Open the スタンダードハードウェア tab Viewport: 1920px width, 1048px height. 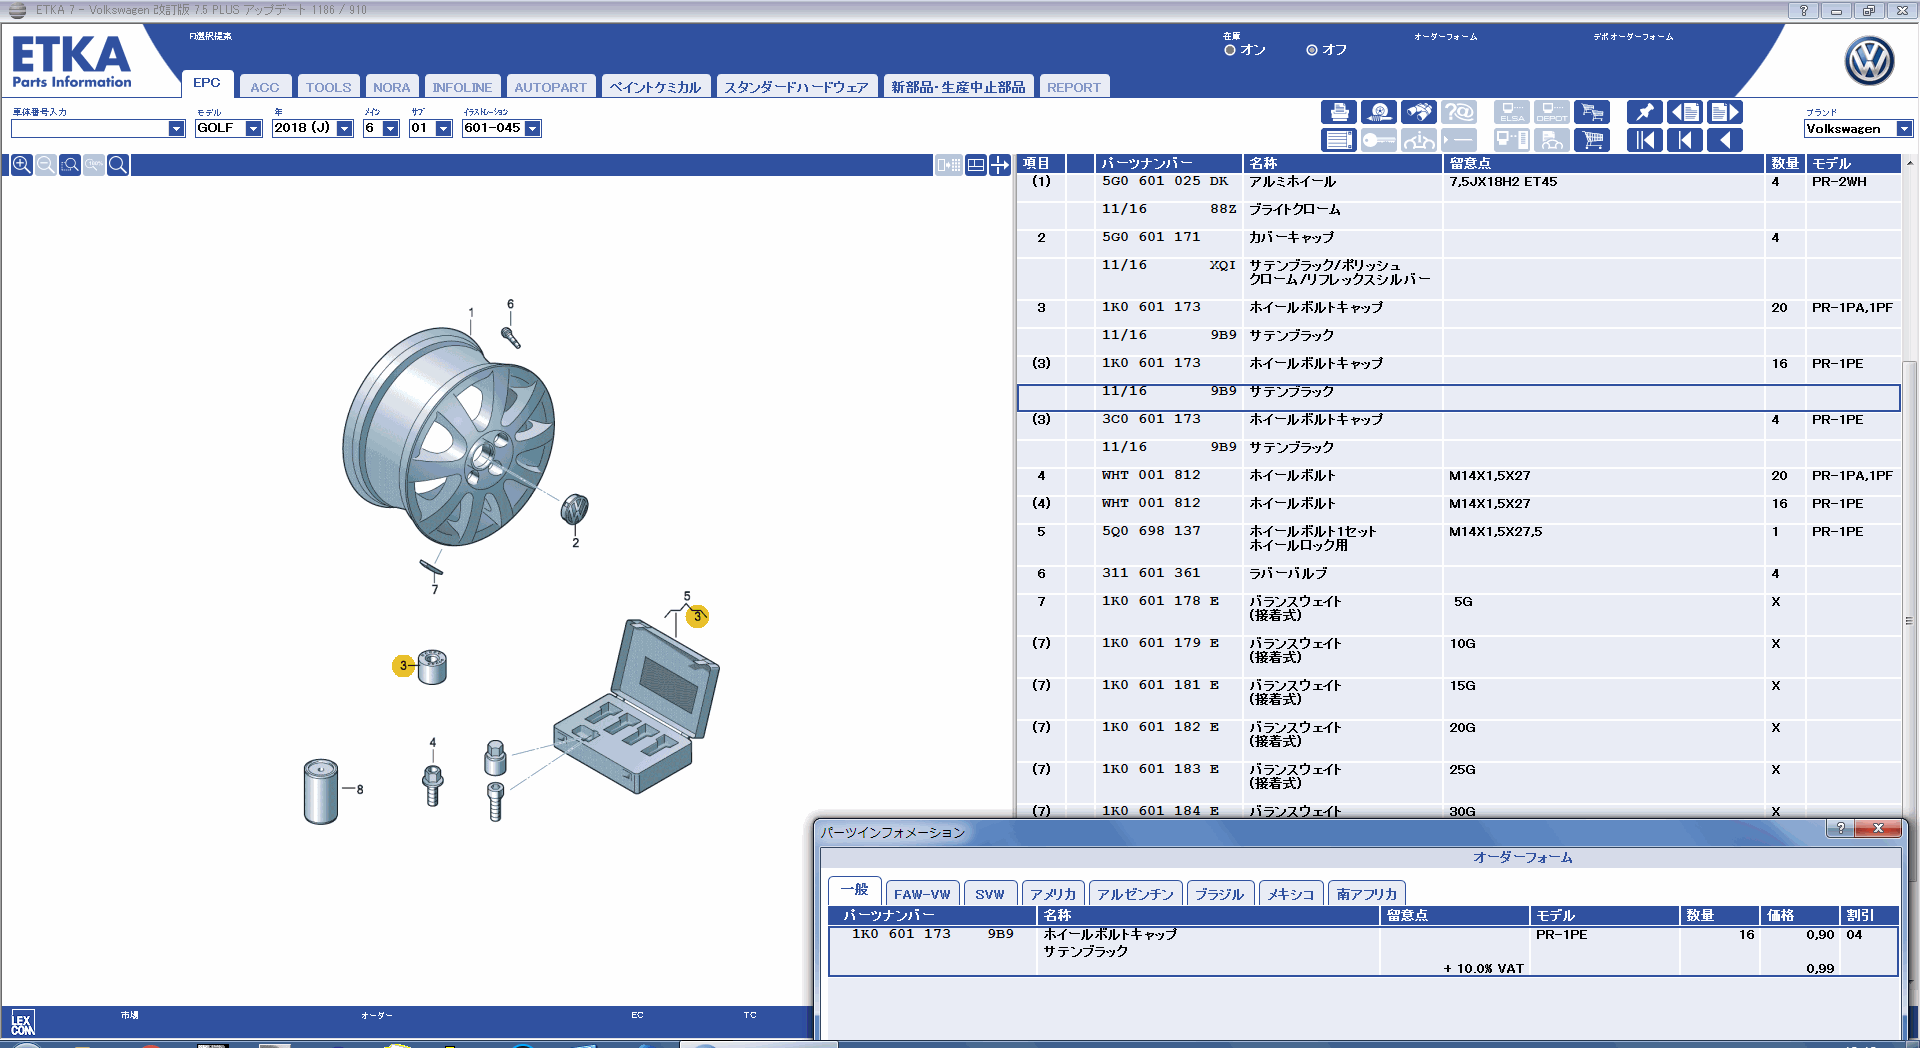(796, 87)
